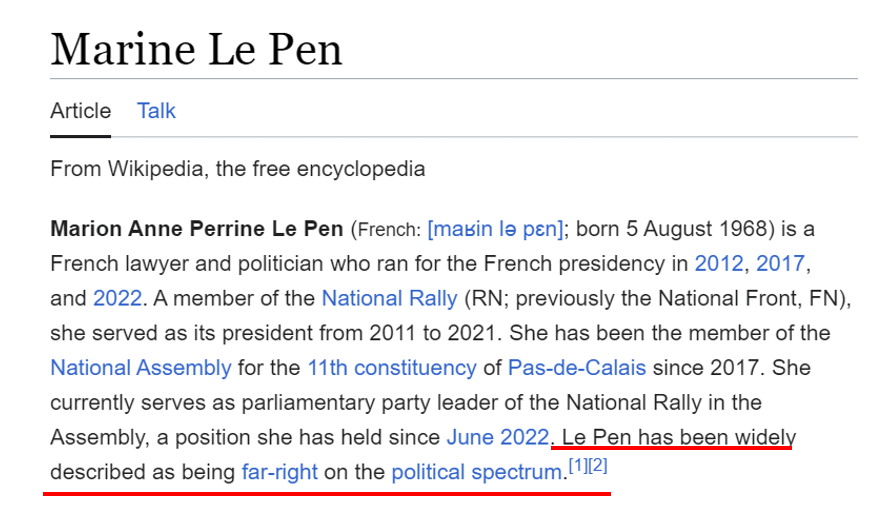Follow the 11th constituency link
The height and width of the screenshot is (529, 894).
coord(391,367)
